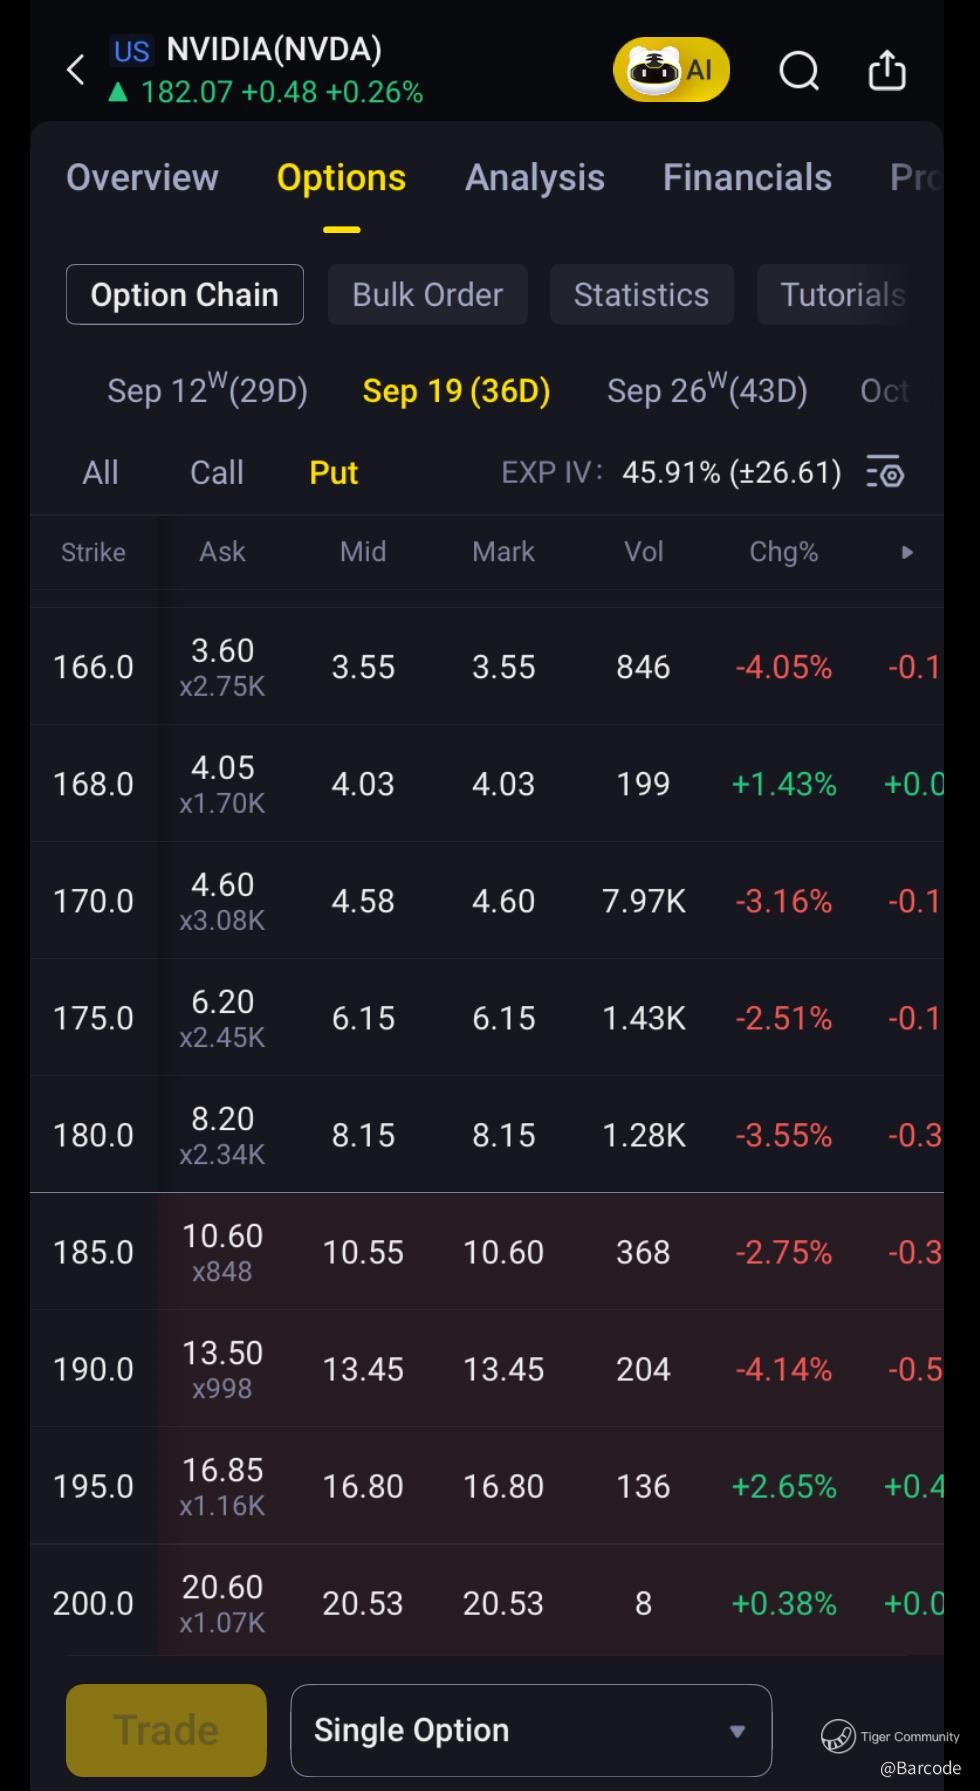
Task: Expand the Single Option dropdown
Action: click(531, 1730)
